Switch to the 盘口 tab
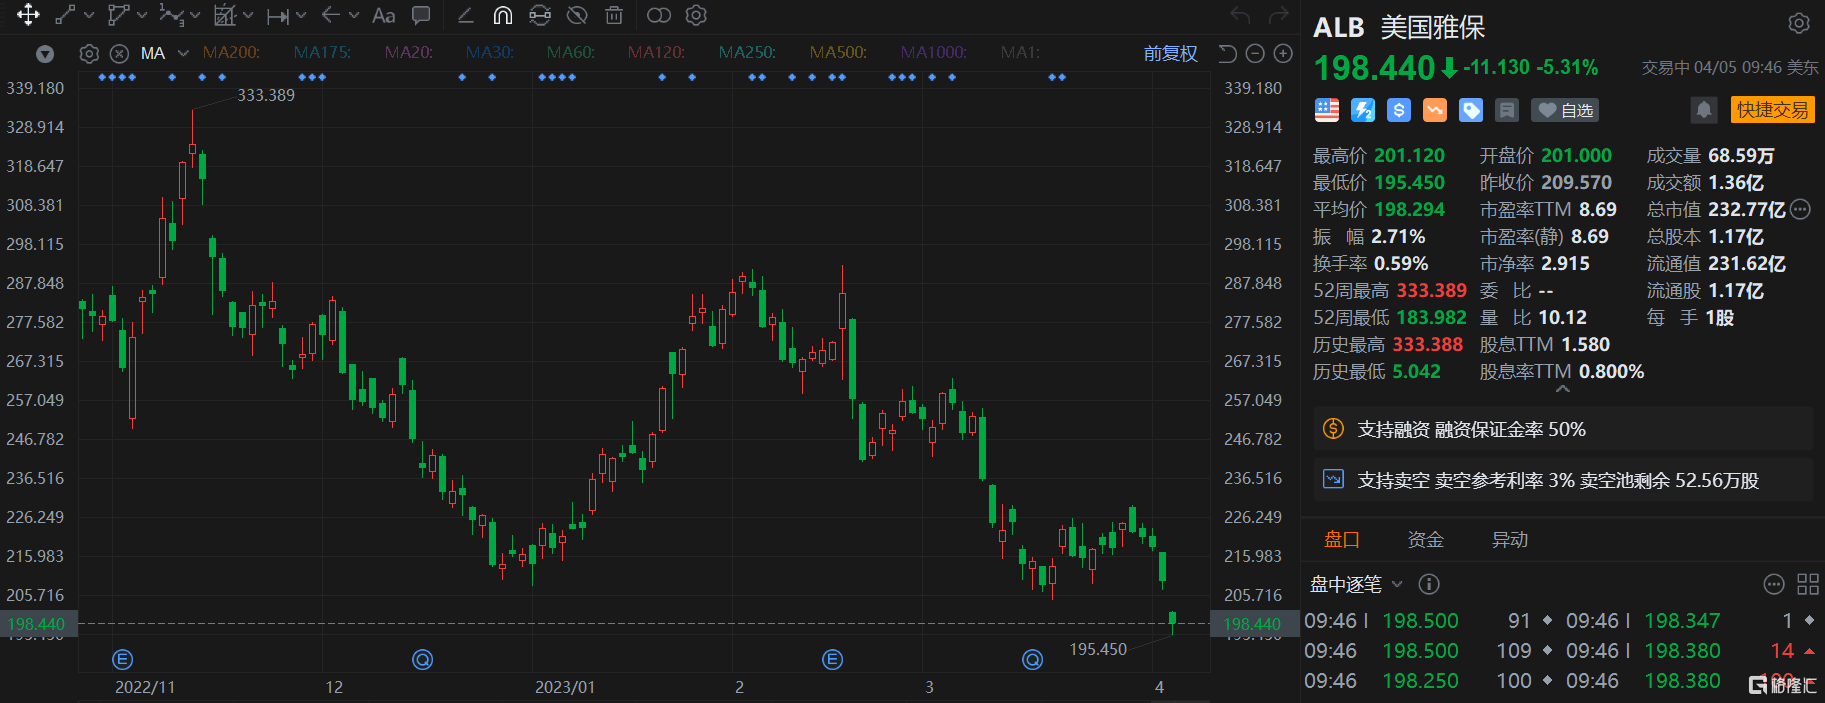Screen dimensions: 1825x703 [x=1342, y=540]
